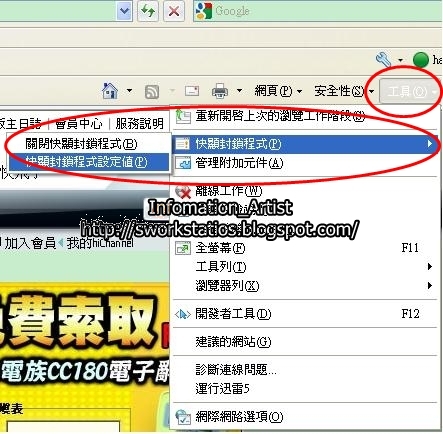
Task: Click the green ball status icon
Action: 420,60
